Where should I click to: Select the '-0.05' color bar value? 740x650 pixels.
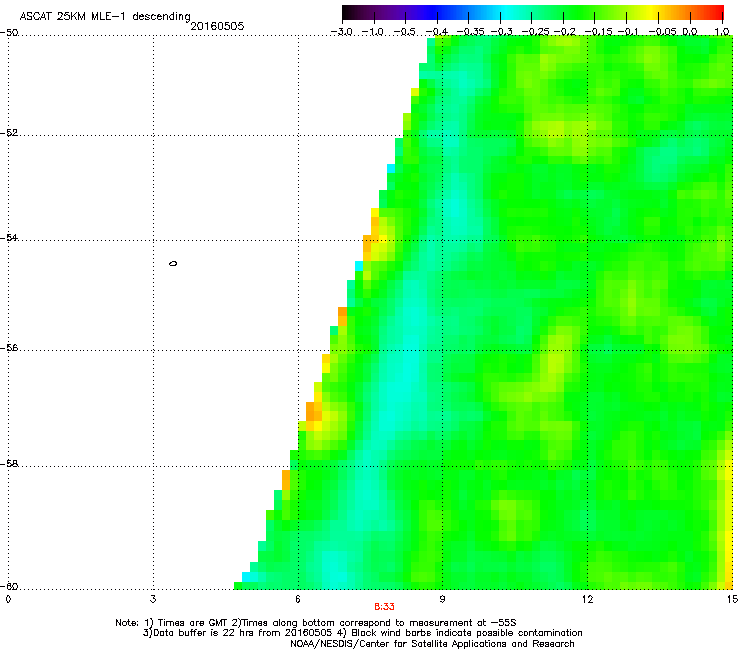coord(663,32)
